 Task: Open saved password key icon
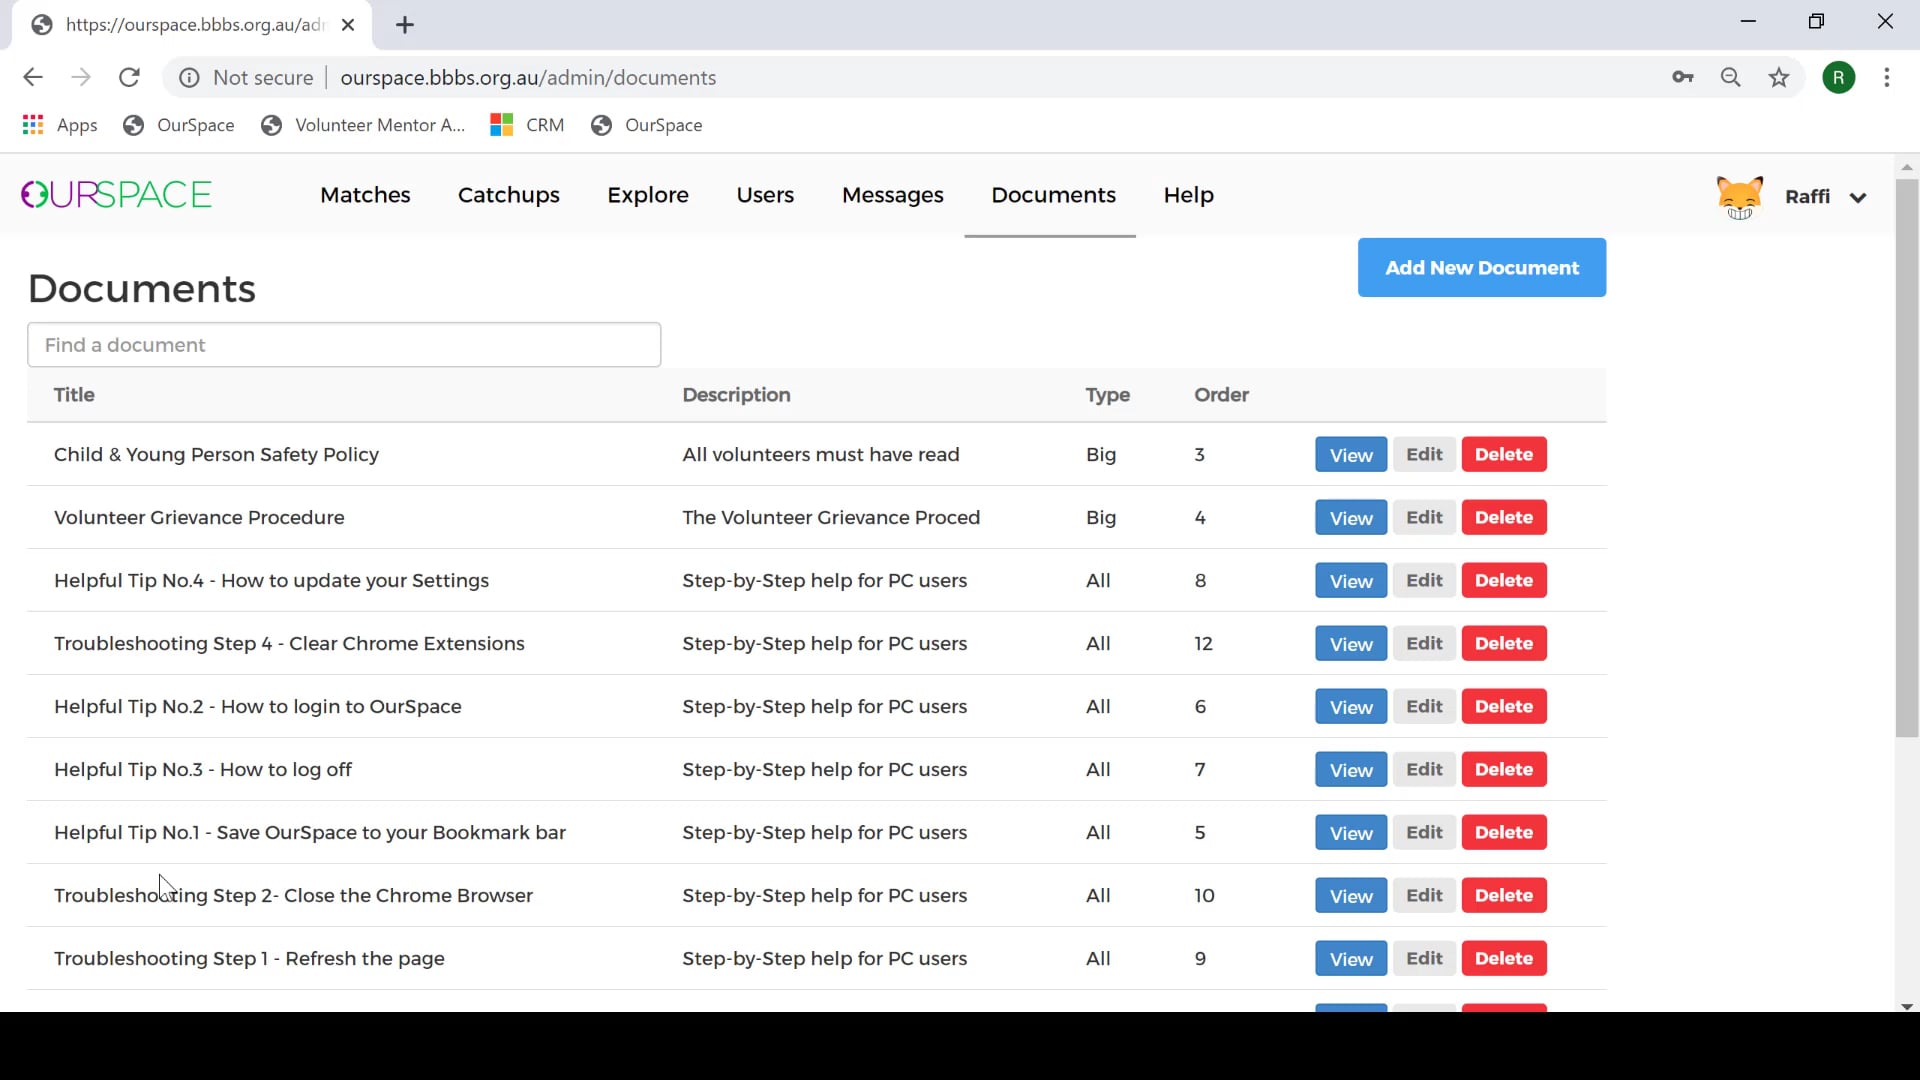1683,78
